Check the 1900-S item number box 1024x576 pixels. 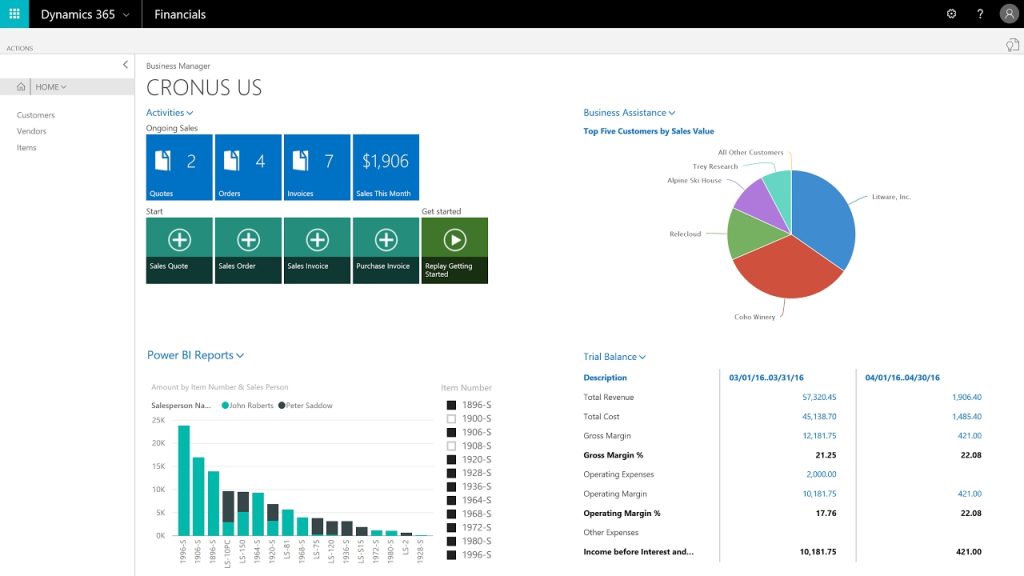click(x=451, y=419)
